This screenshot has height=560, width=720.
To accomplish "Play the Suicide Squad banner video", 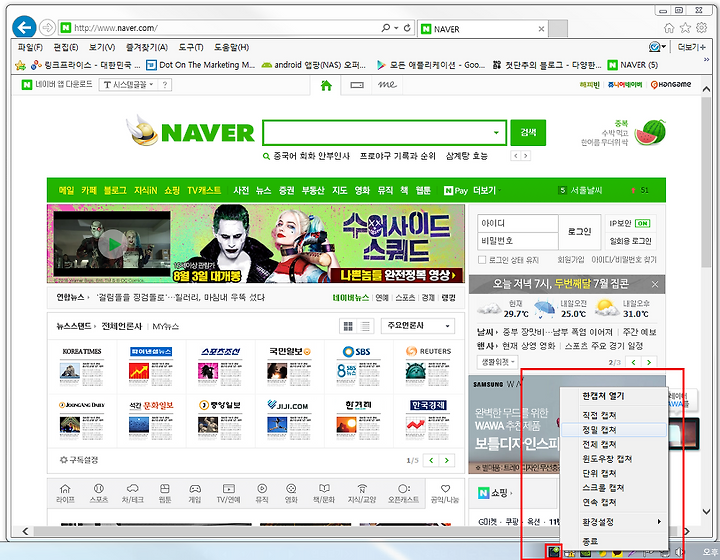I will (113, 244).
